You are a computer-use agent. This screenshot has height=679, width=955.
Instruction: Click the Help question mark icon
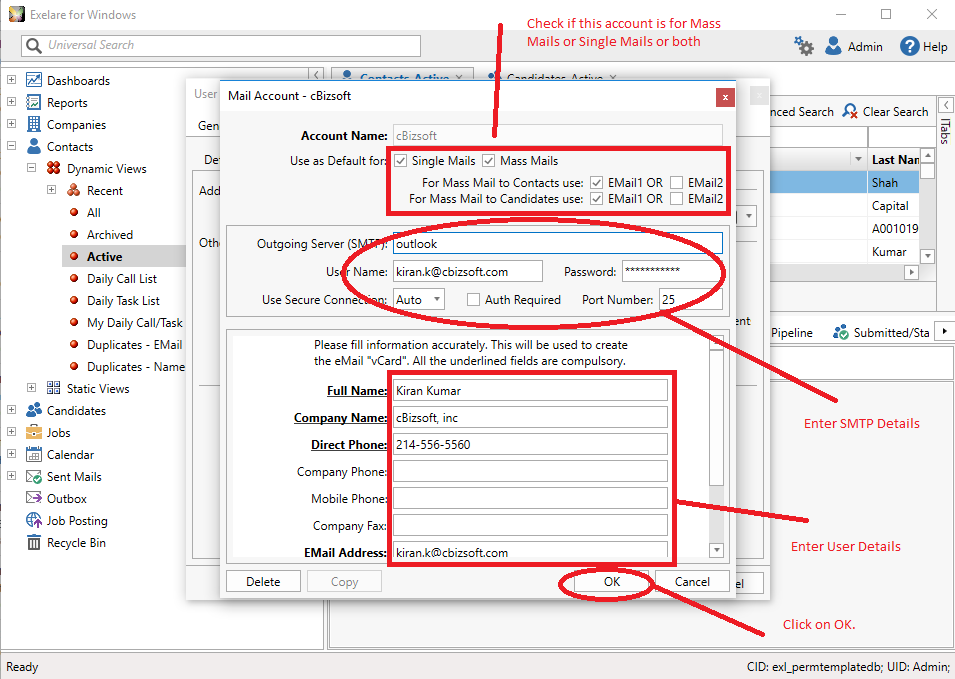pos(909,46)
